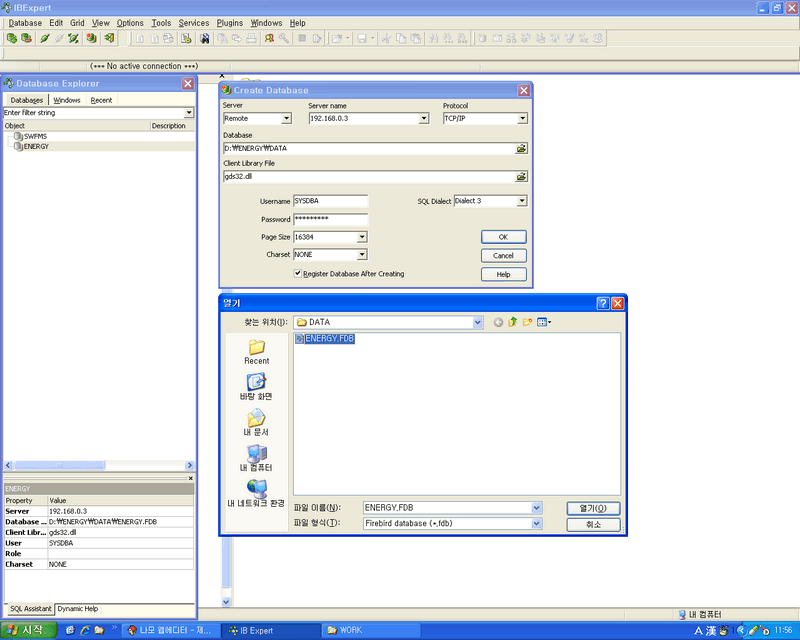
Task: Click the Database Explorer horizontal scrollbar
Action: point(99,465)
